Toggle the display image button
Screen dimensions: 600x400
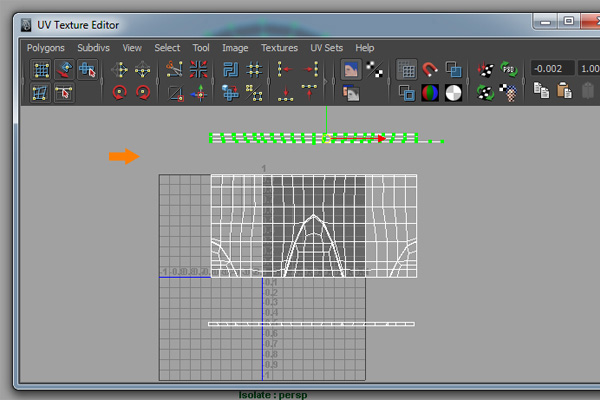pyautogui.click(x=351, y=70)
